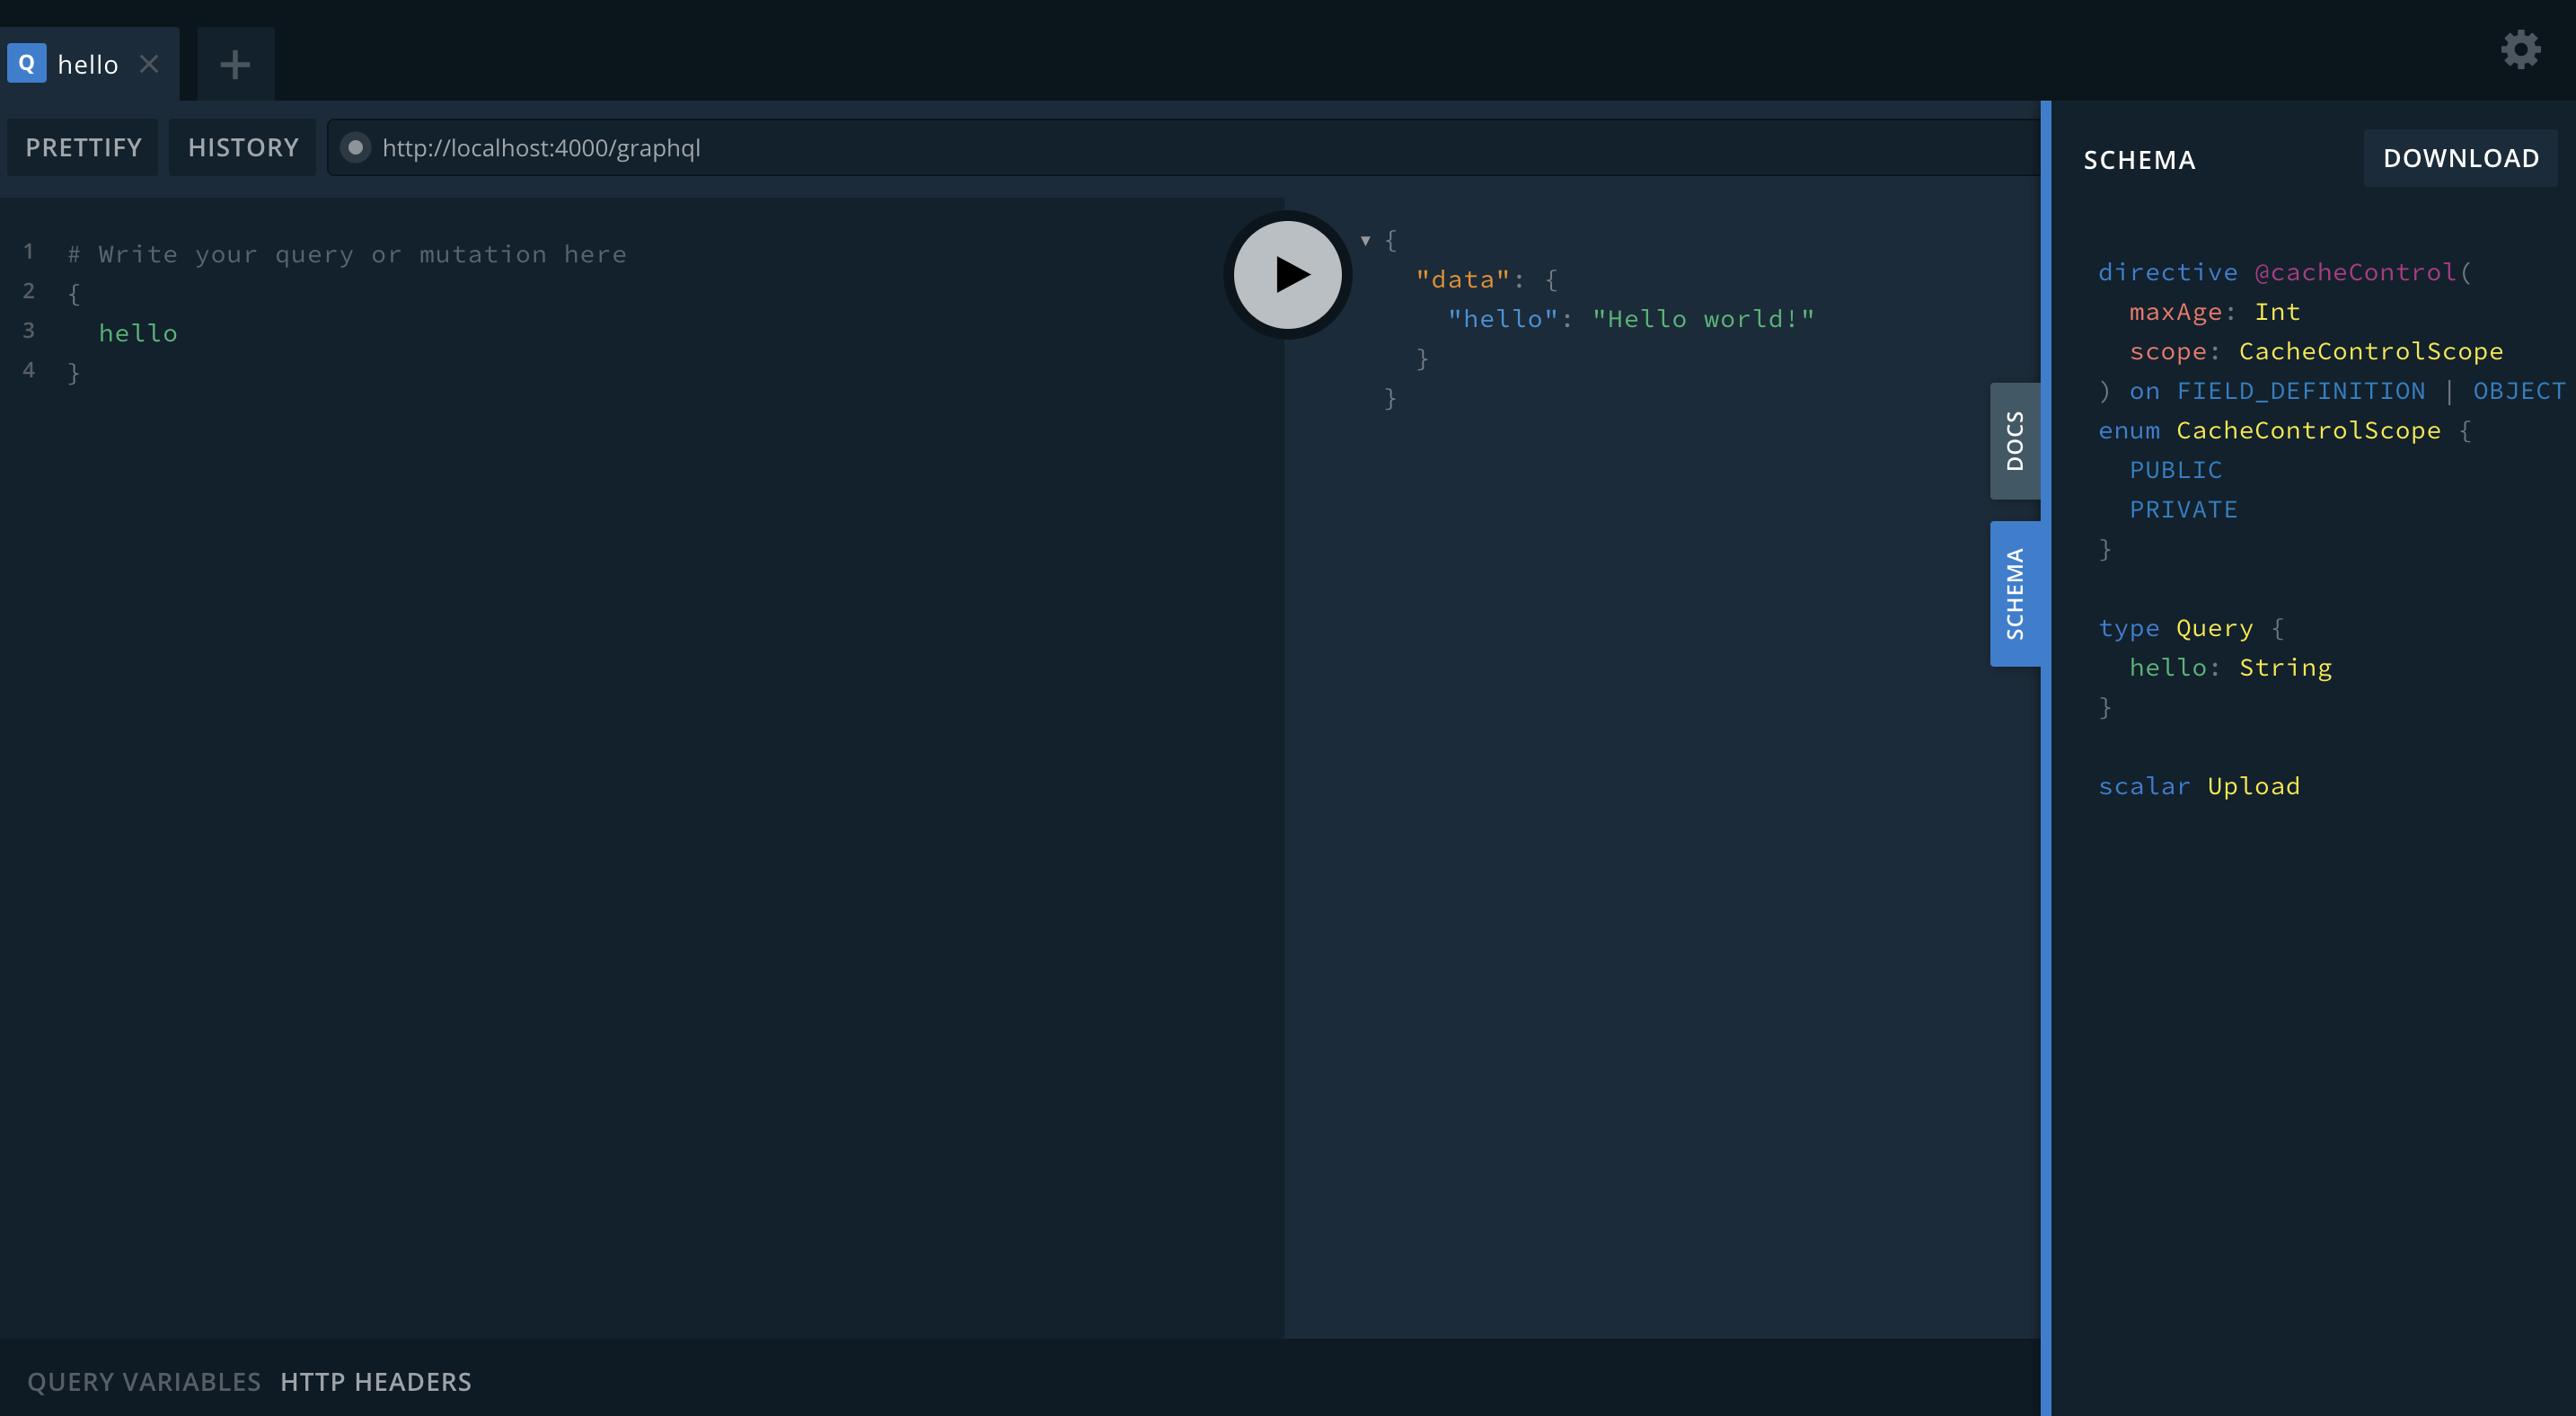2576x1416 pixels.
Task: Click the endpoint status circle icon
Action: point(355,148)
